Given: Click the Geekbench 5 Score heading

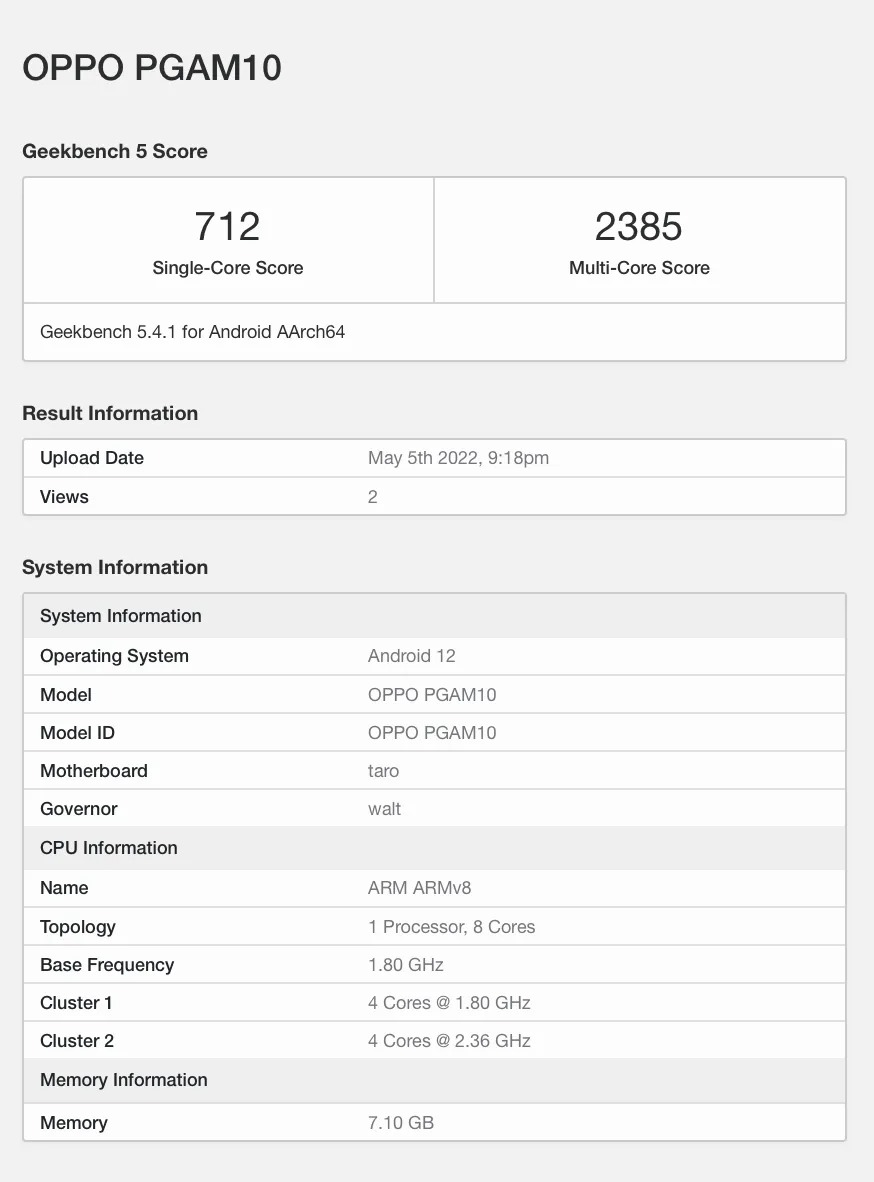Looking at the screenshot, I should (x=115, y=151).
